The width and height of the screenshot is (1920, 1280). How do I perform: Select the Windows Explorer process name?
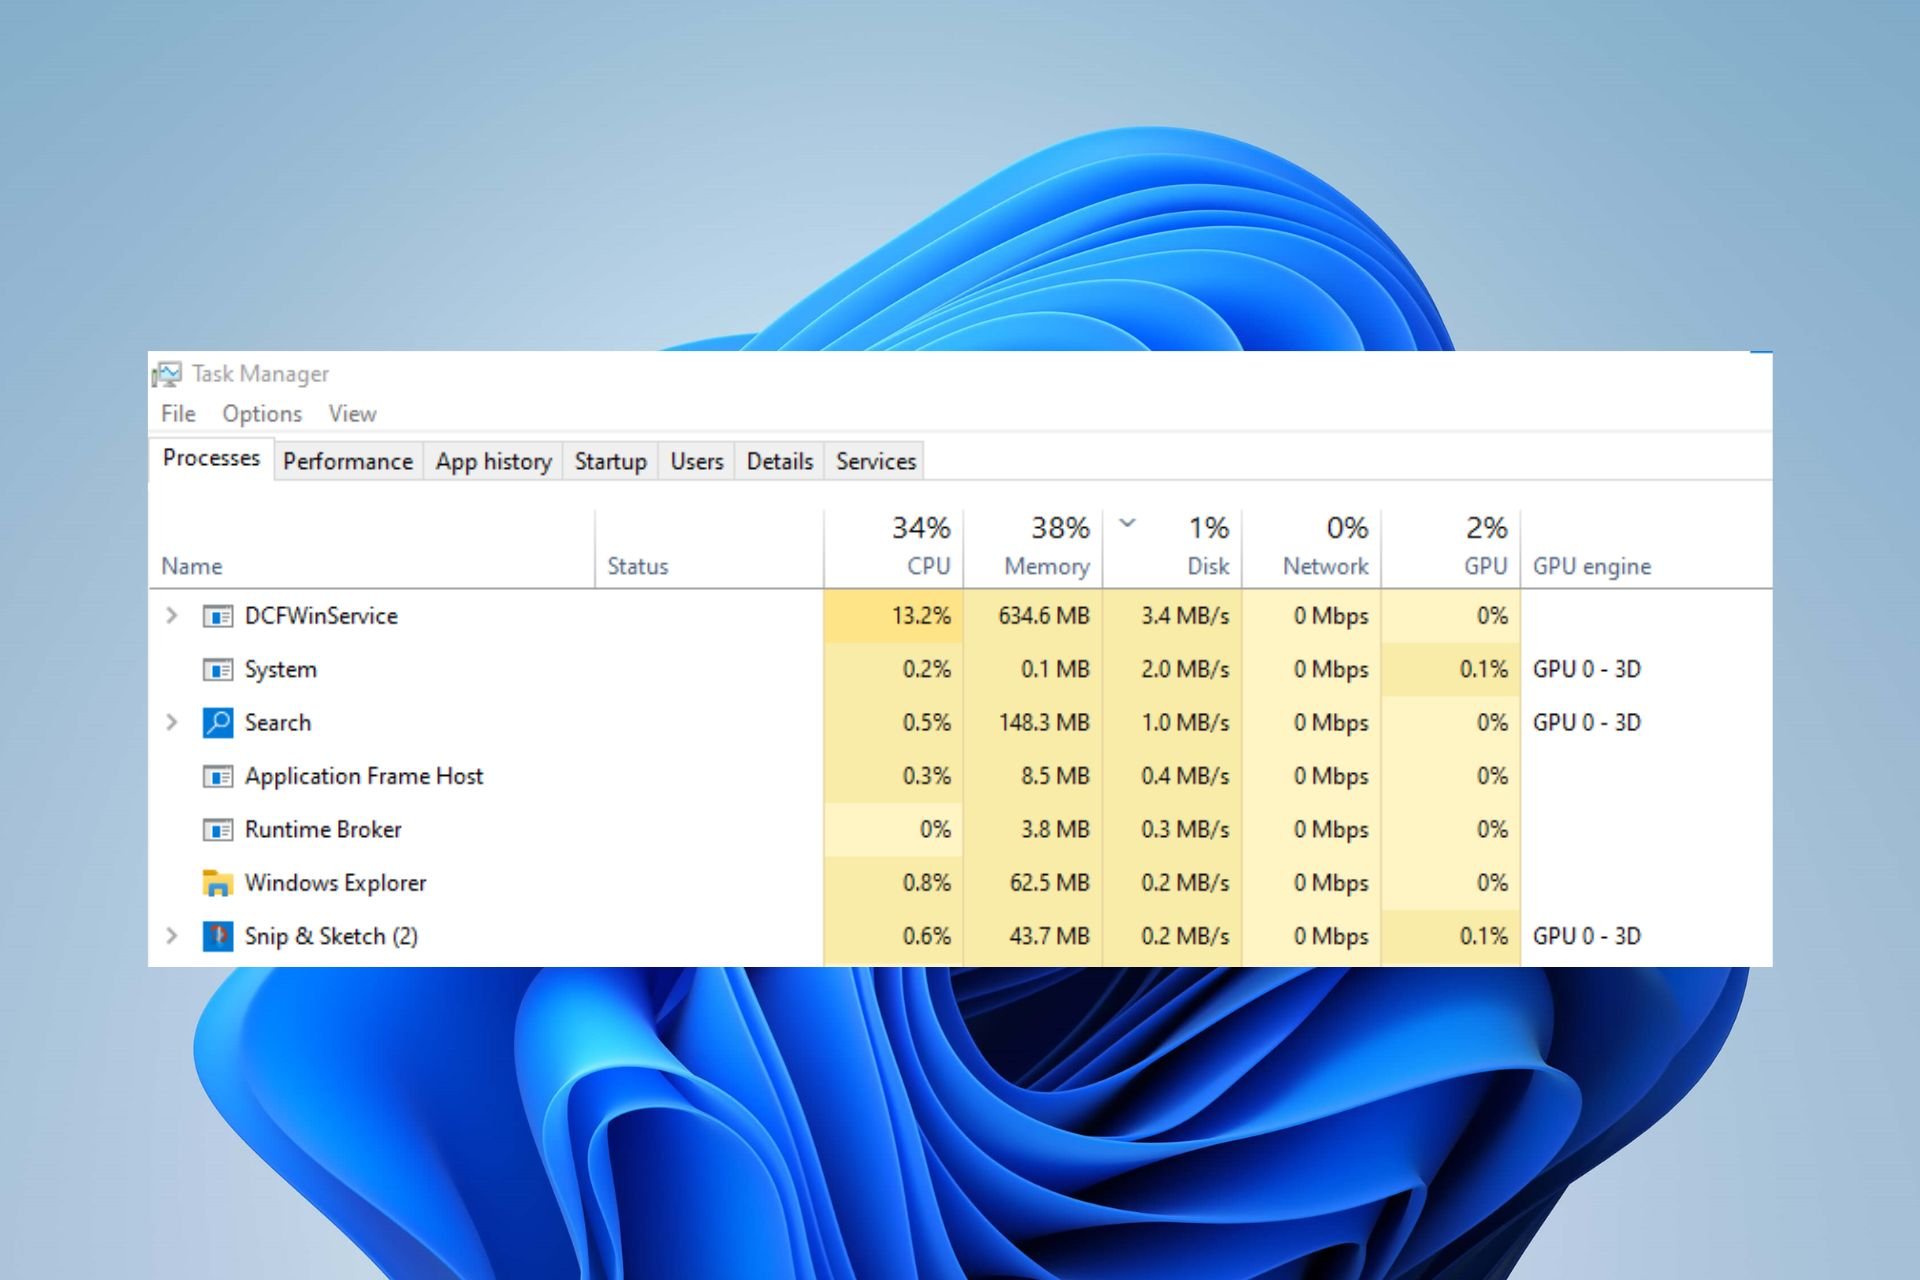[335, 883]
